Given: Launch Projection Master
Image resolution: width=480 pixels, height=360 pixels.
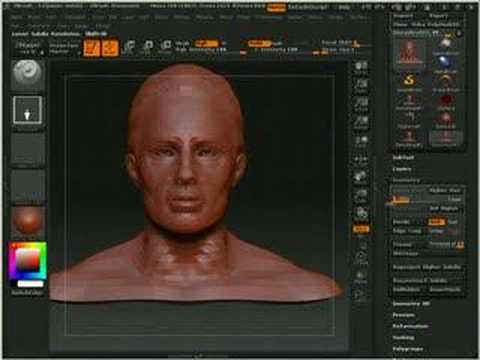Looking at the screenshot, I should click(x=64, y=48).
